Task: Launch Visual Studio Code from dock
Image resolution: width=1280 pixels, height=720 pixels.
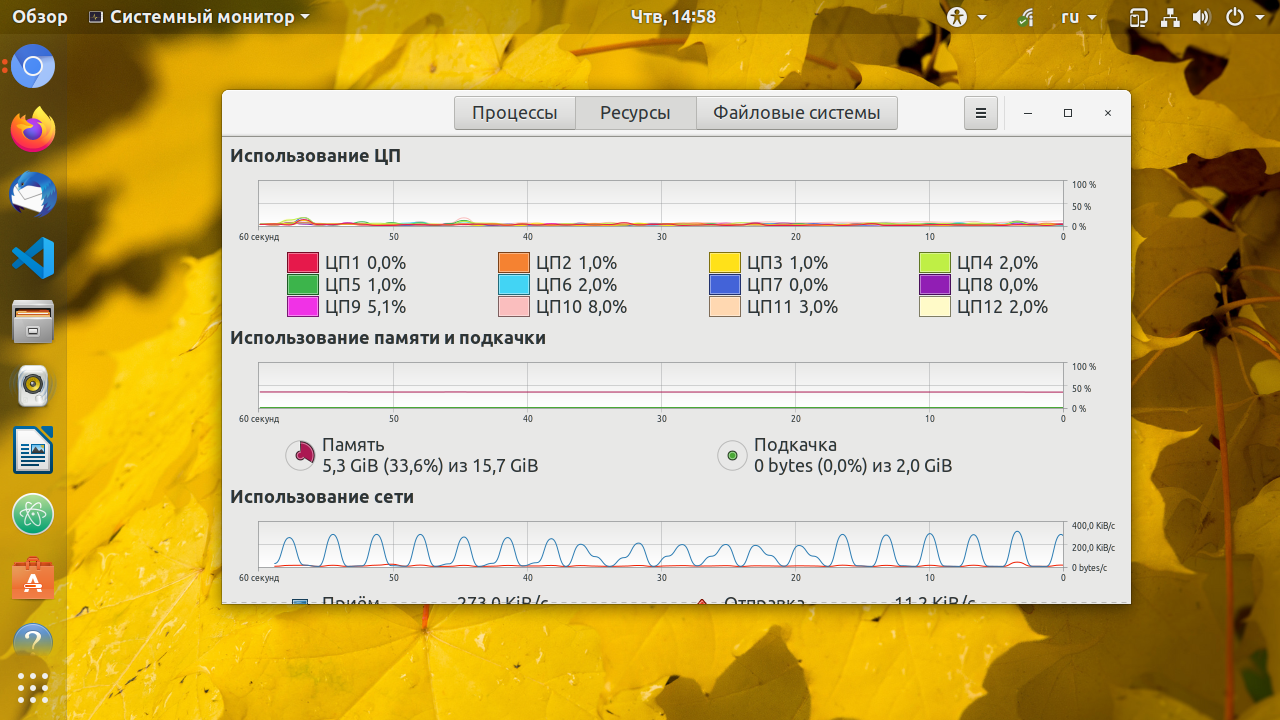Action: [33, 258]
